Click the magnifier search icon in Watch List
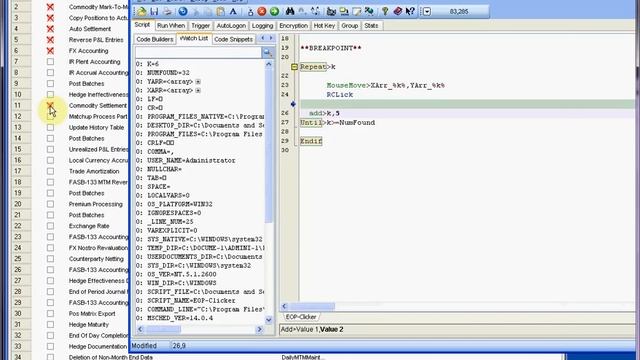 point(267,52)
